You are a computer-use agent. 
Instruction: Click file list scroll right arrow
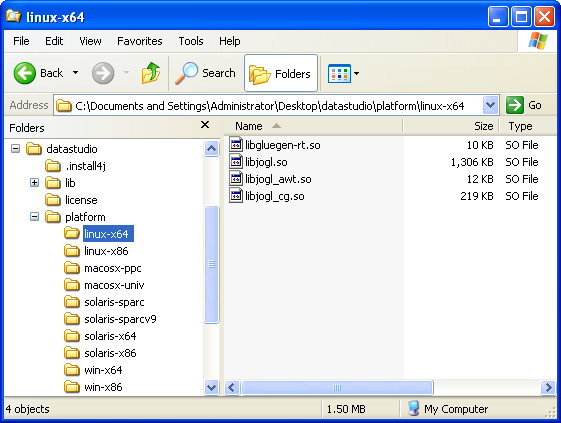click(x=548, y=387)
